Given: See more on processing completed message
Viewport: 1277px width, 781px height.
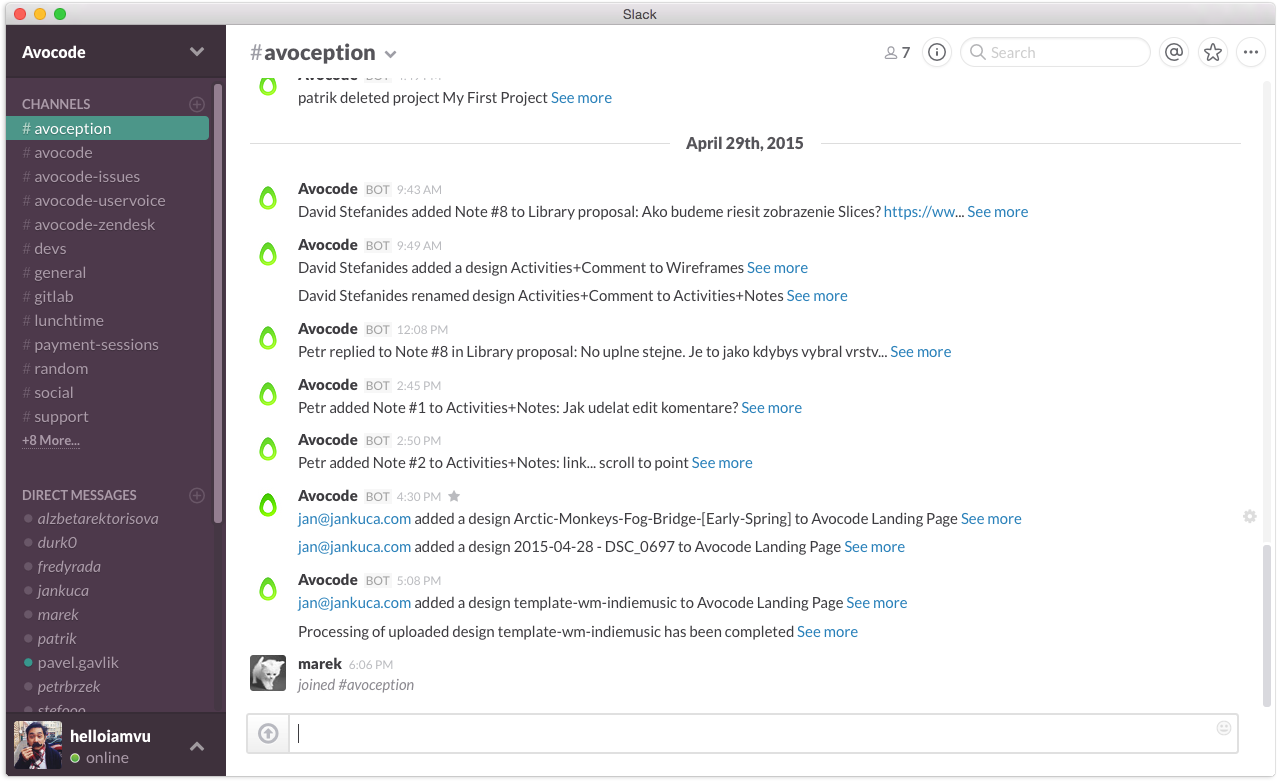Looking at the screenshot, I should coord(827,632).
